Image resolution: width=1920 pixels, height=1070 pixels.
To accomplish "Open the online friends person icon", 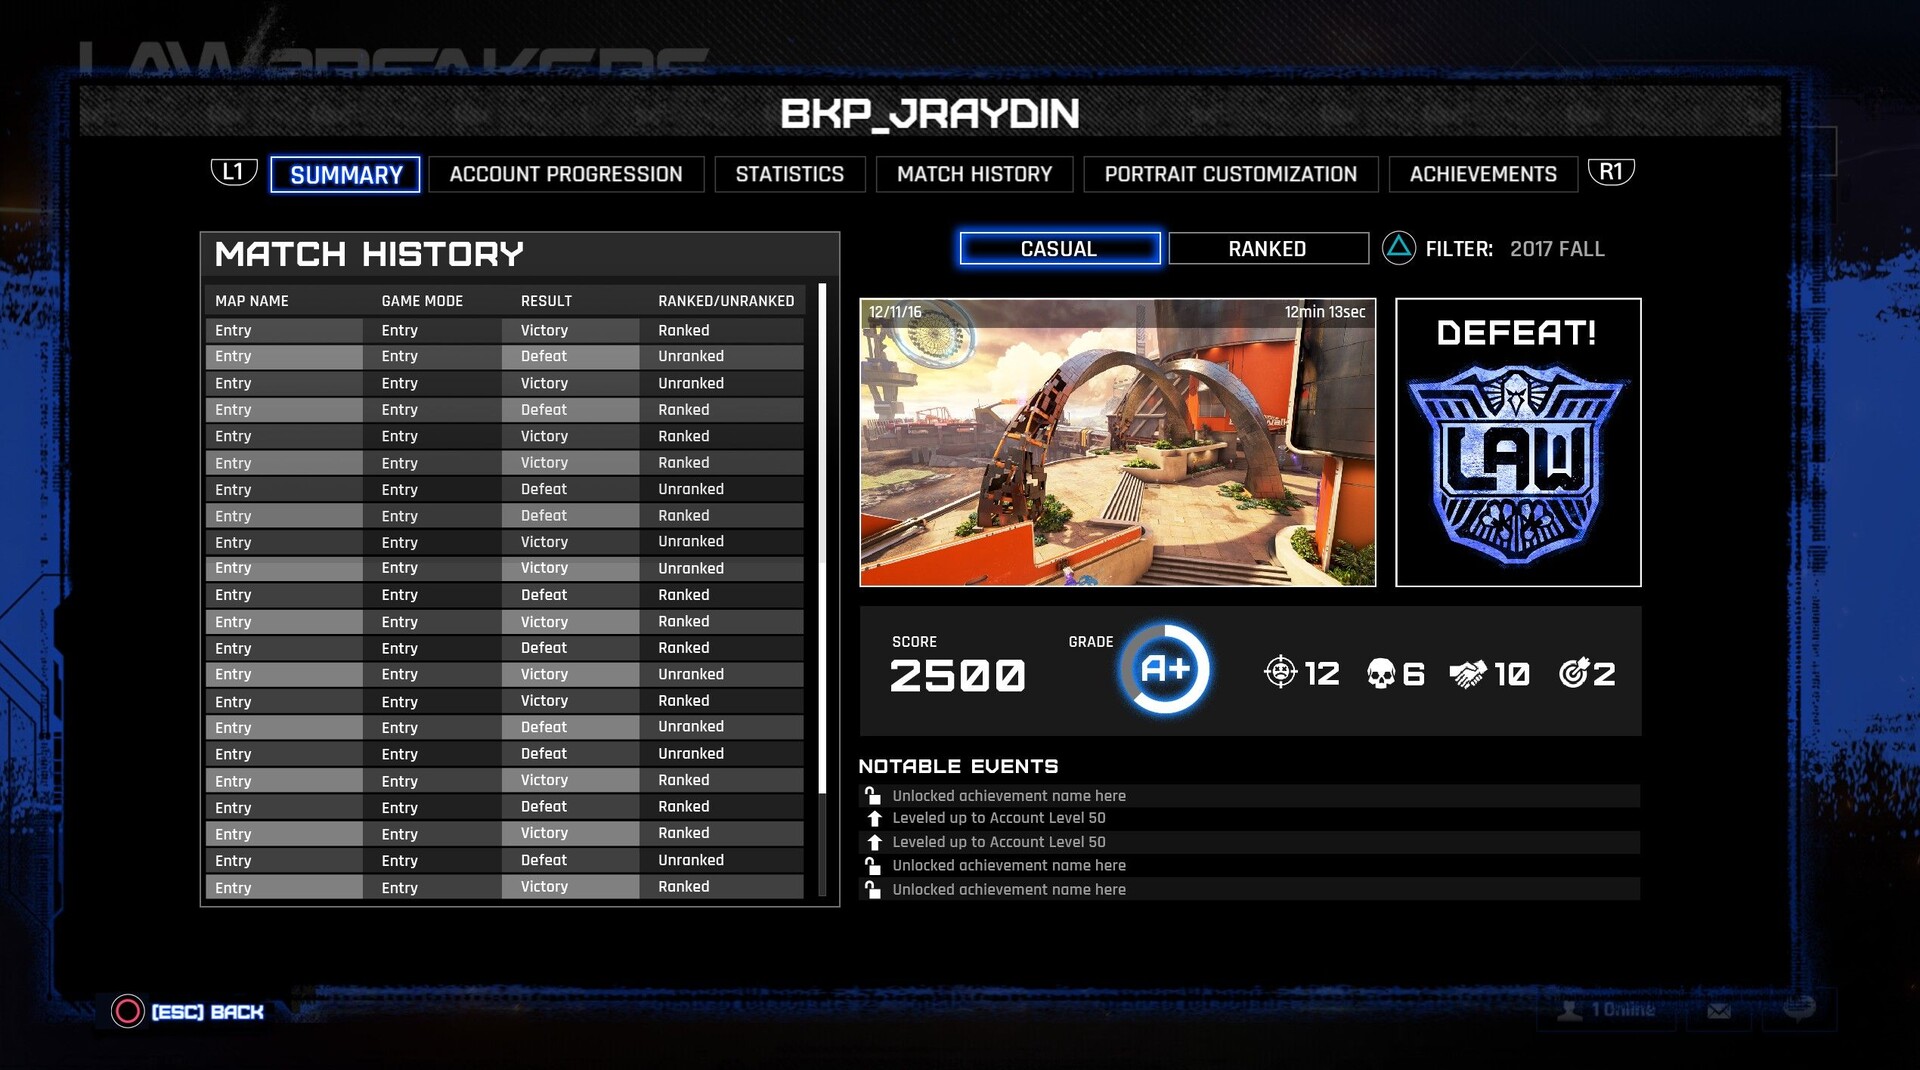I will coord(1570,1010).
